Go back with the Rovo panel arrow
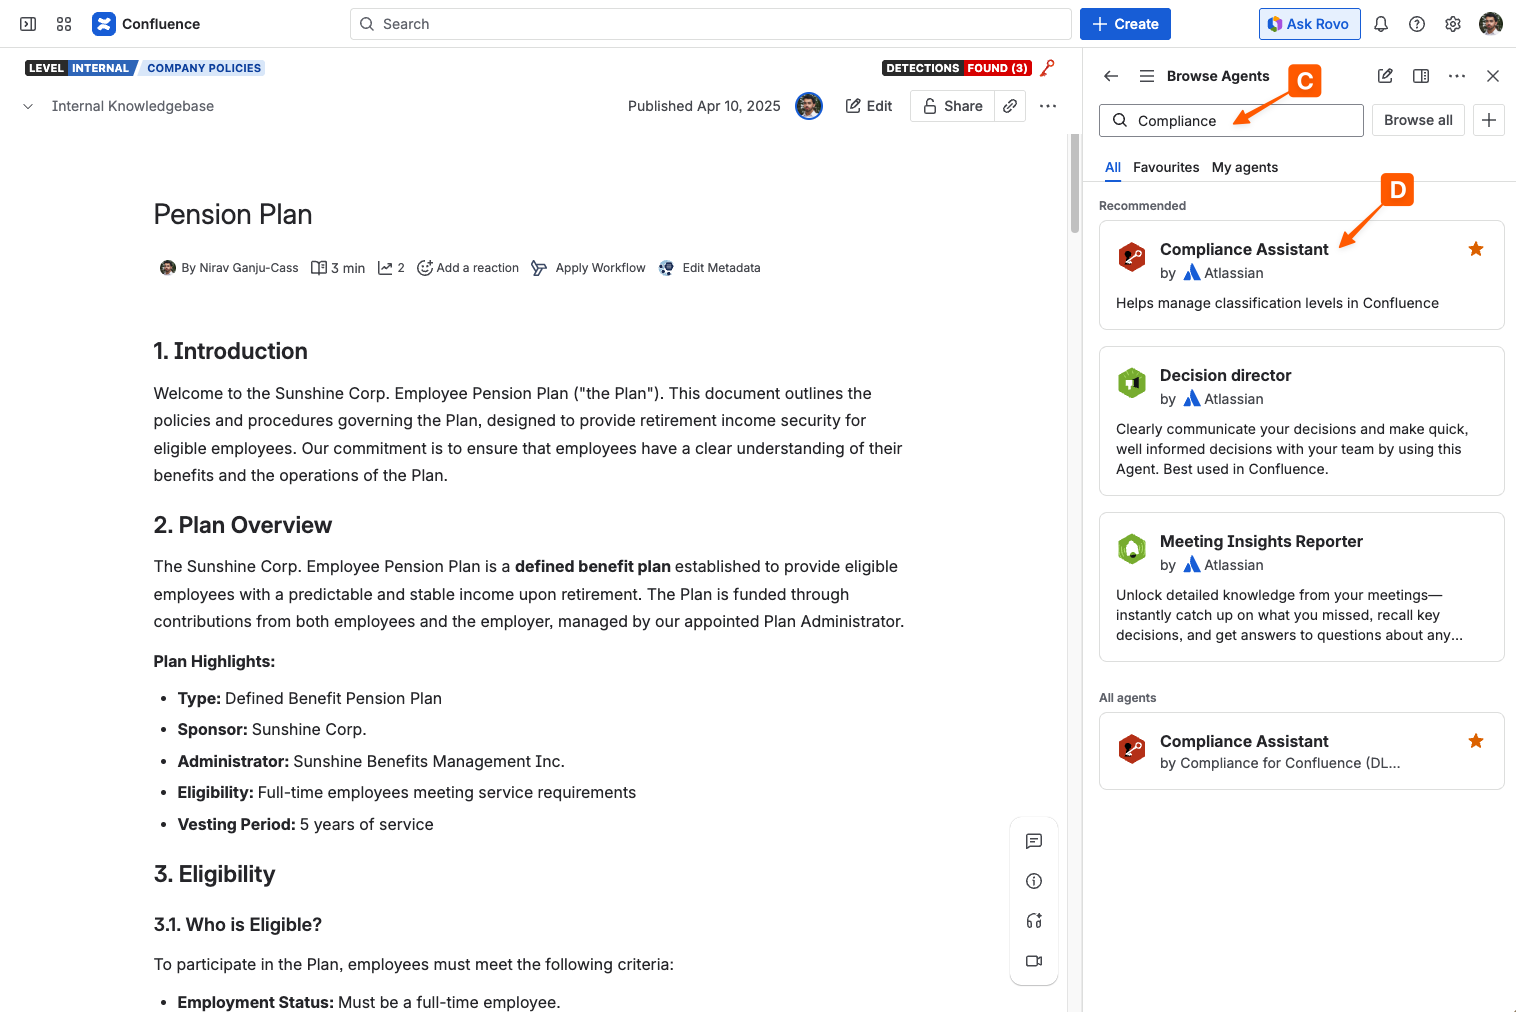Viewport: 1516px width, 1012px height. pyautogui.click(x=1111, y=76)
